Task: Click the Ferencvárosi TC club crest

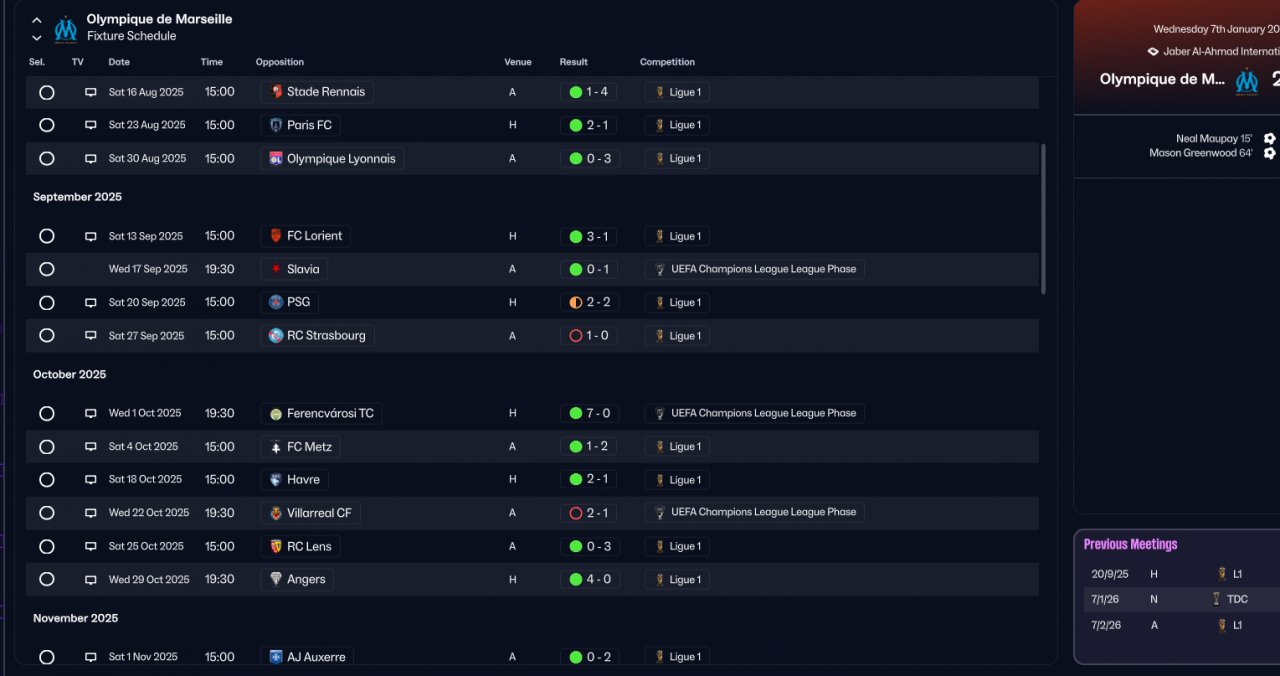Action: coord(276,413)
